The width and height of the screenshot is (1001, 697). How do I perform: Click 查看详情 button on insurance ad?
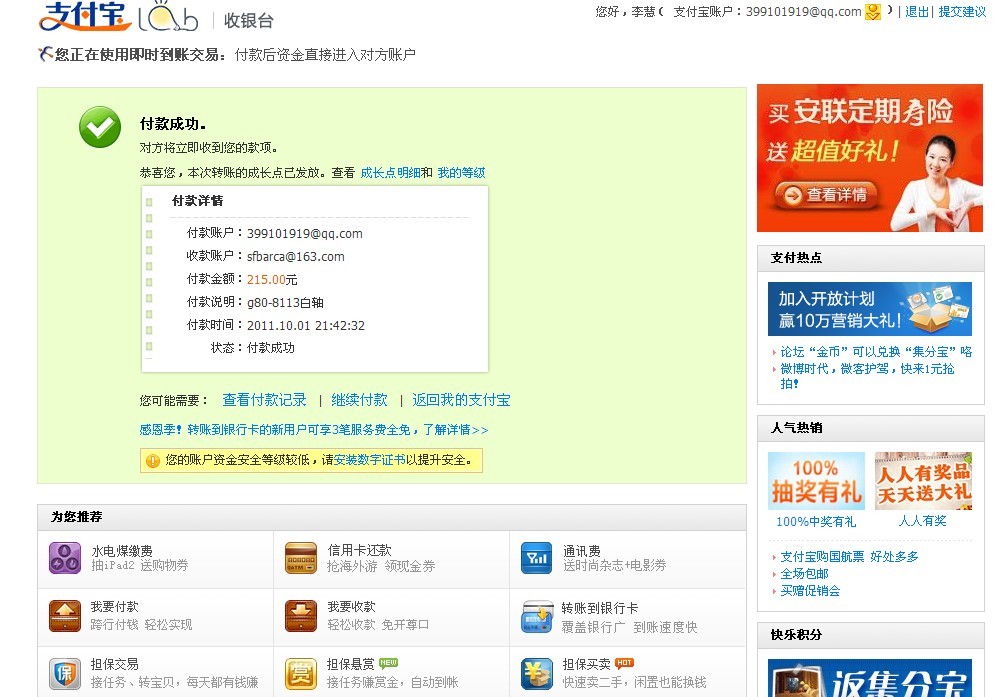coord(826,195)
